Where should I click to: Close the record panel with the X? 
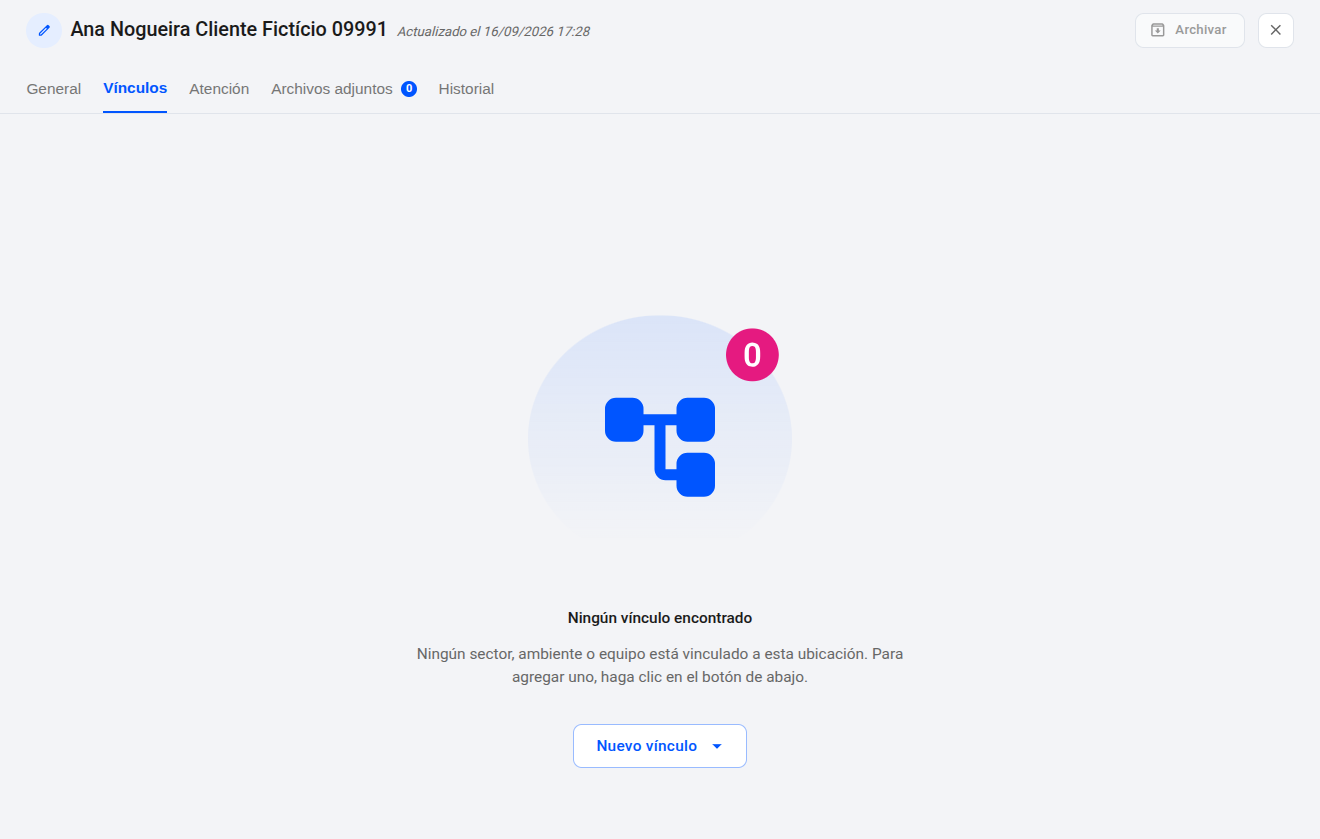click(x=1275, y=30)
